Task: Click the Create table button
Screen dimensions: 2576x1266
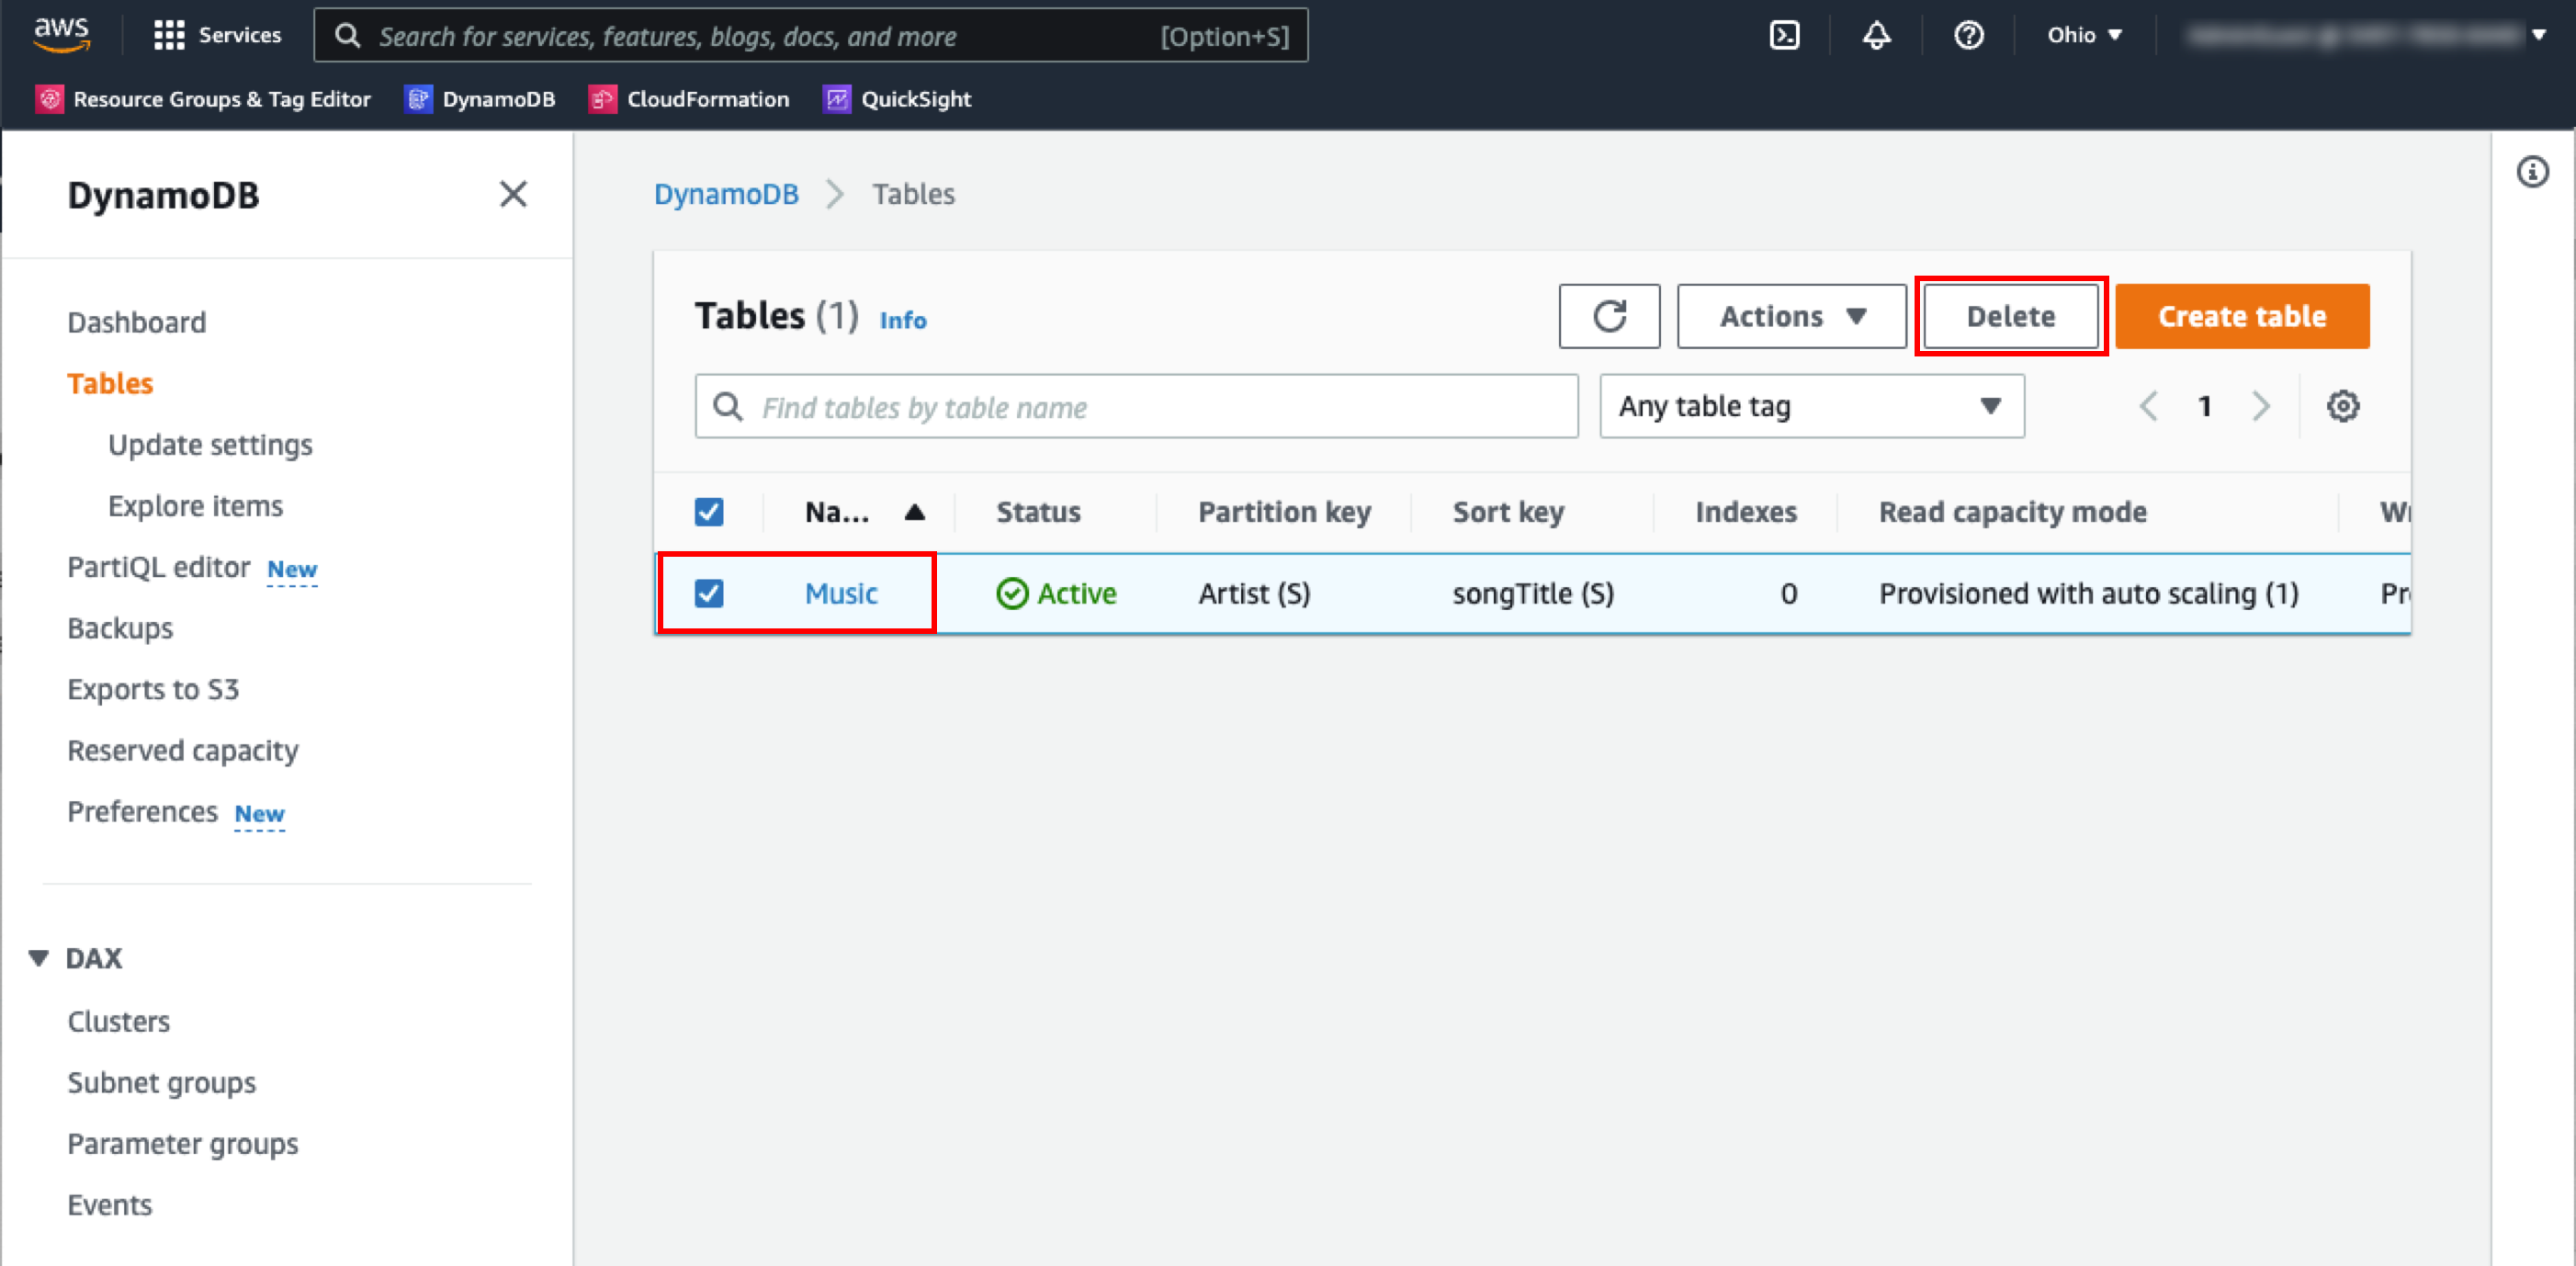Action: coord(2242,316)
